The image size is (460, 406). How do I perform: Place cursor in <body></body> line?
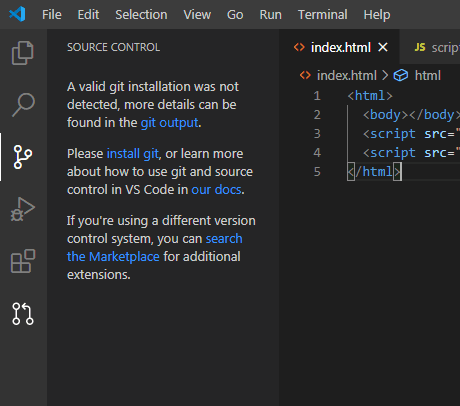pyautogui.click(x=411, y=115)
